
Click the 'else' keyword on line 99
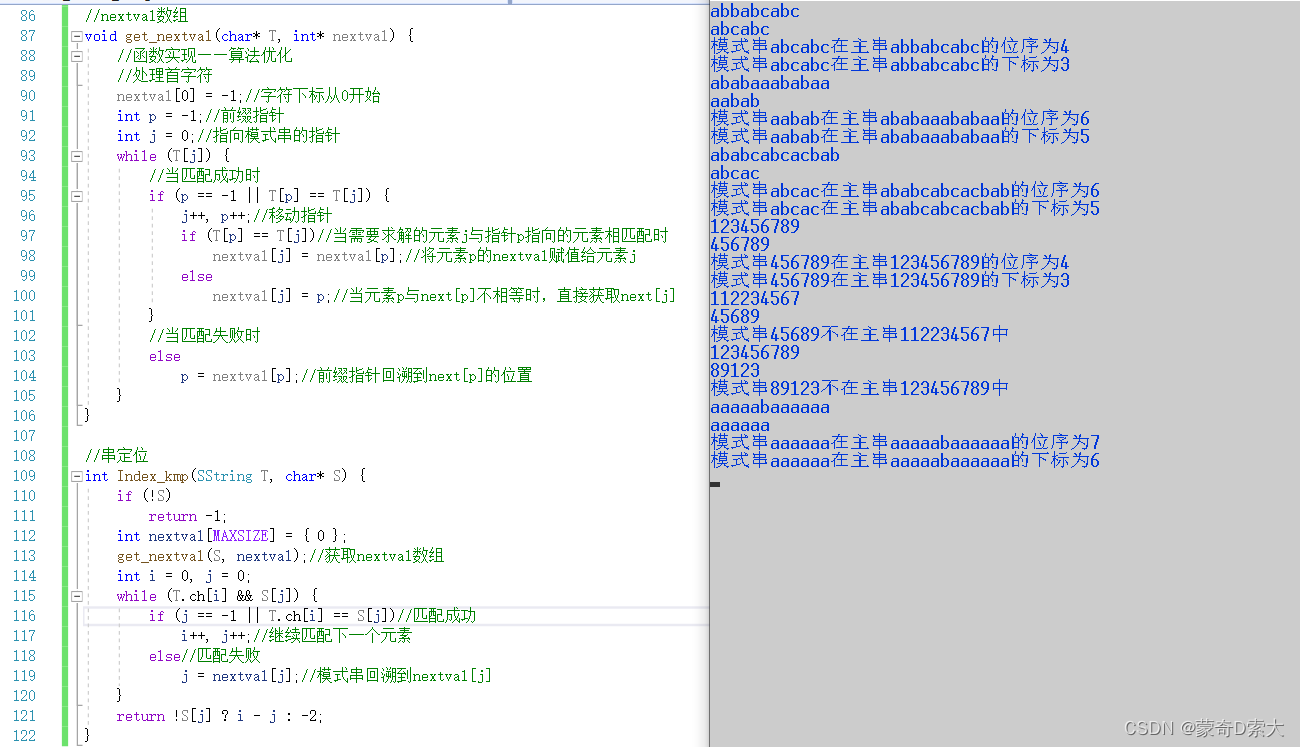pyautogui.click(x=197, y=276)
